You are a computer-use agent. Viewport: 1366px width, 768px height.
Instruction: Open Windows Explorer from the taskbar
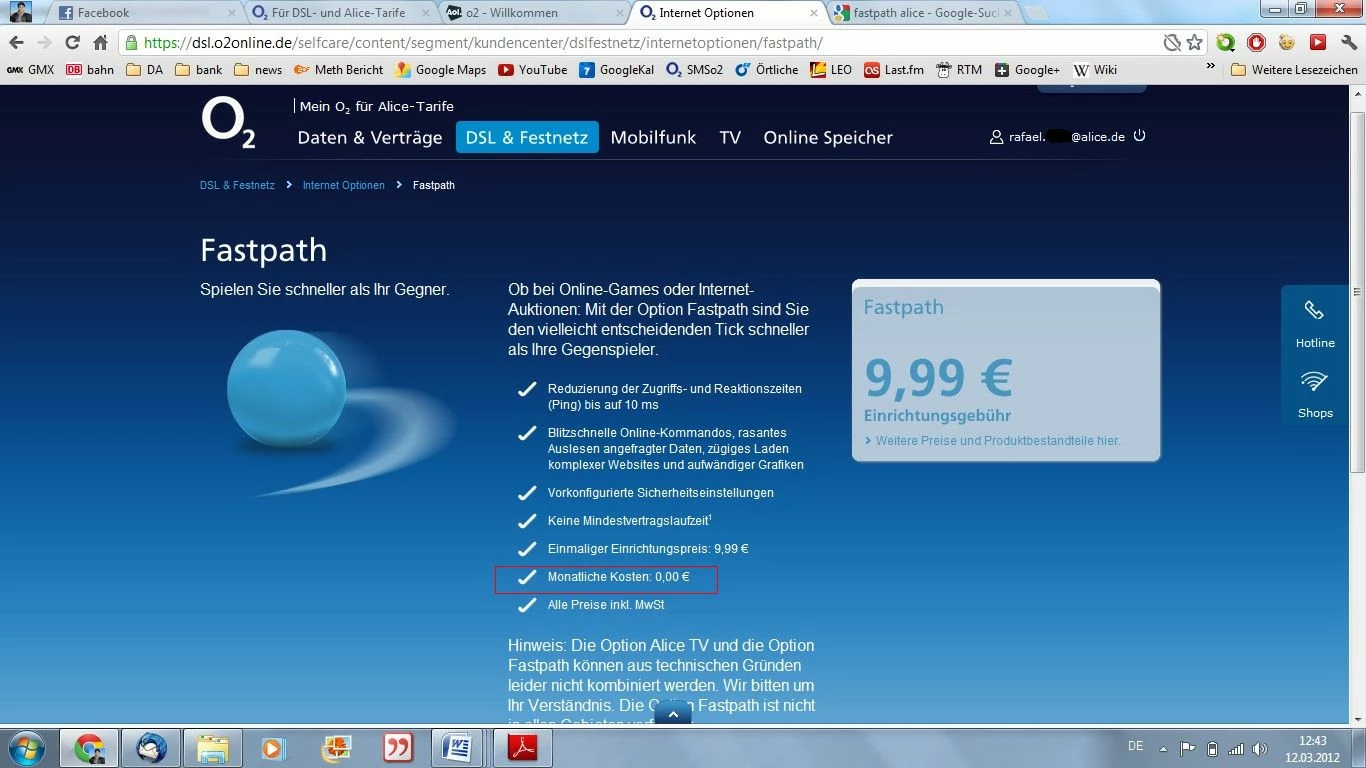[x=213, y=748]
